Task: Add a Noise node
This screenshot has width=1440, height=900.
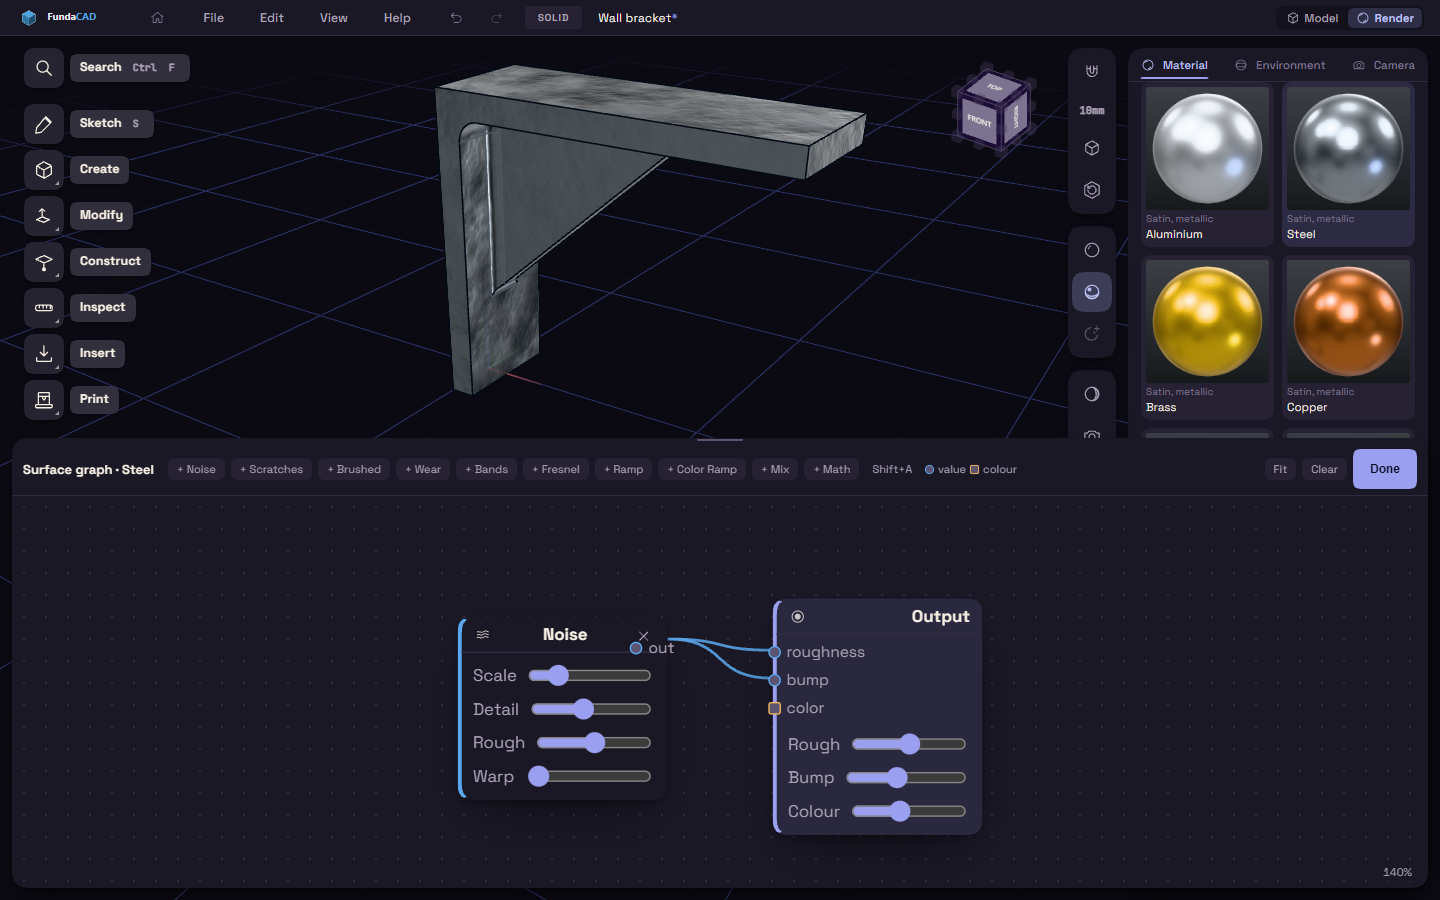Action: [x=196, y=469]
